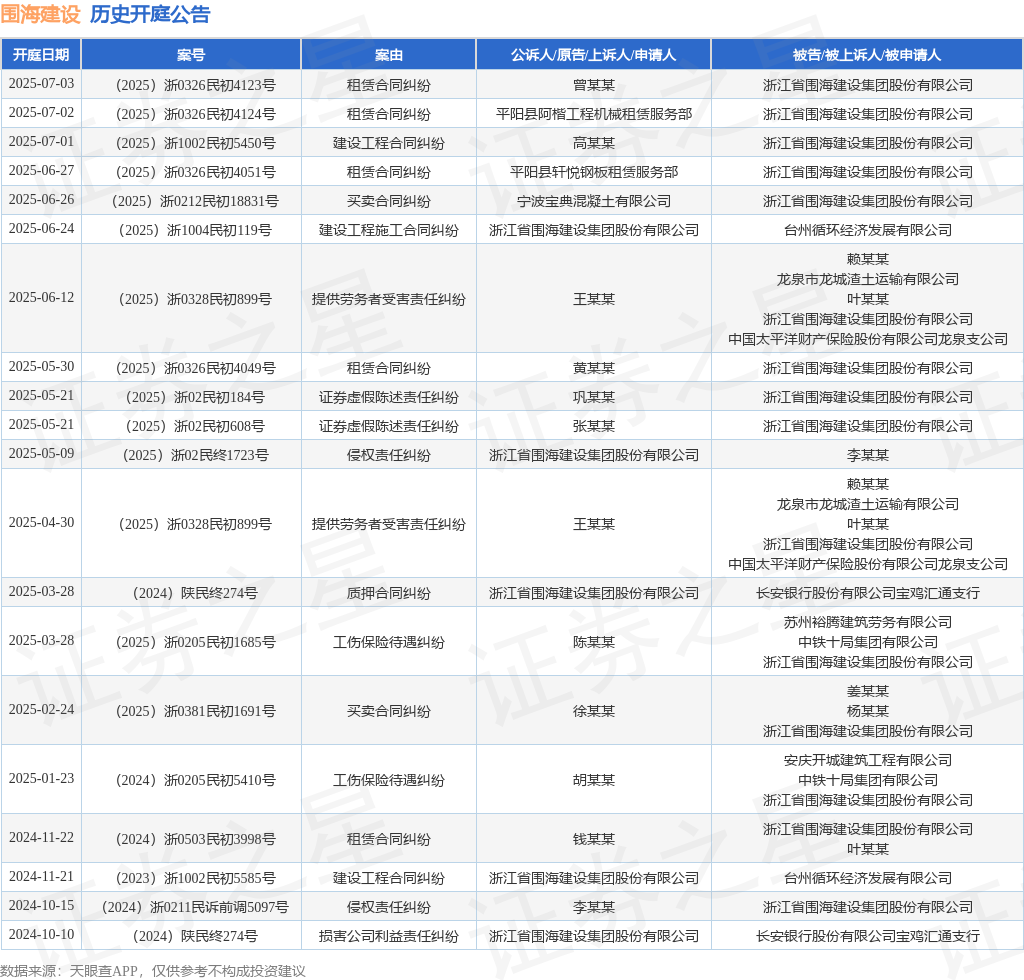Click case number (2025)浙0326民初4124号

click(x=195, y=114)
